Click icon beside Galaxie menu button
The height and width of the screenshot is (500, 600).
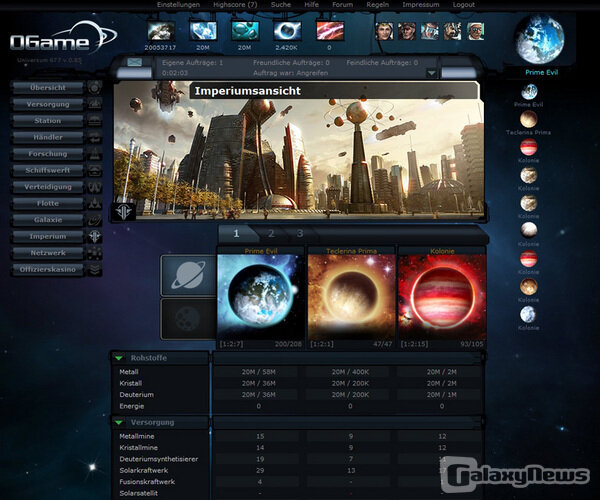tap(95, 220)
